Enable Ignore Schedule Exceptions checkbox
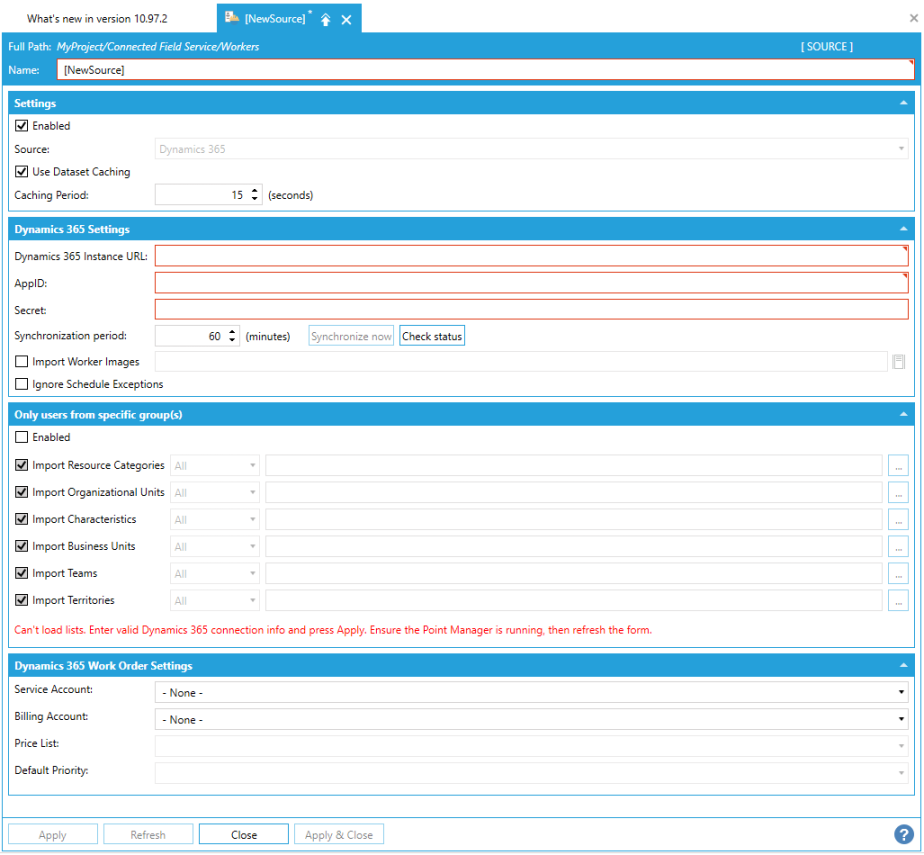 tap(22, 384)
